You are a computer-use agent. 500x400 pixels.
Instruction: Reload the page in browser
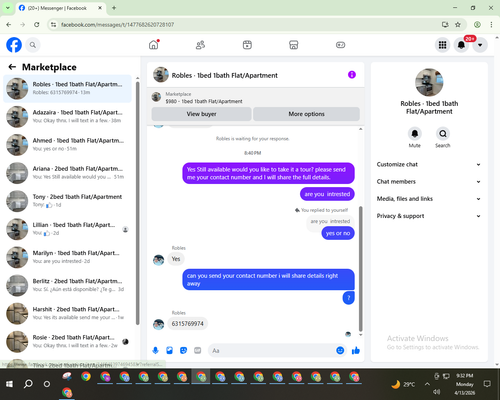pos(37,25)
